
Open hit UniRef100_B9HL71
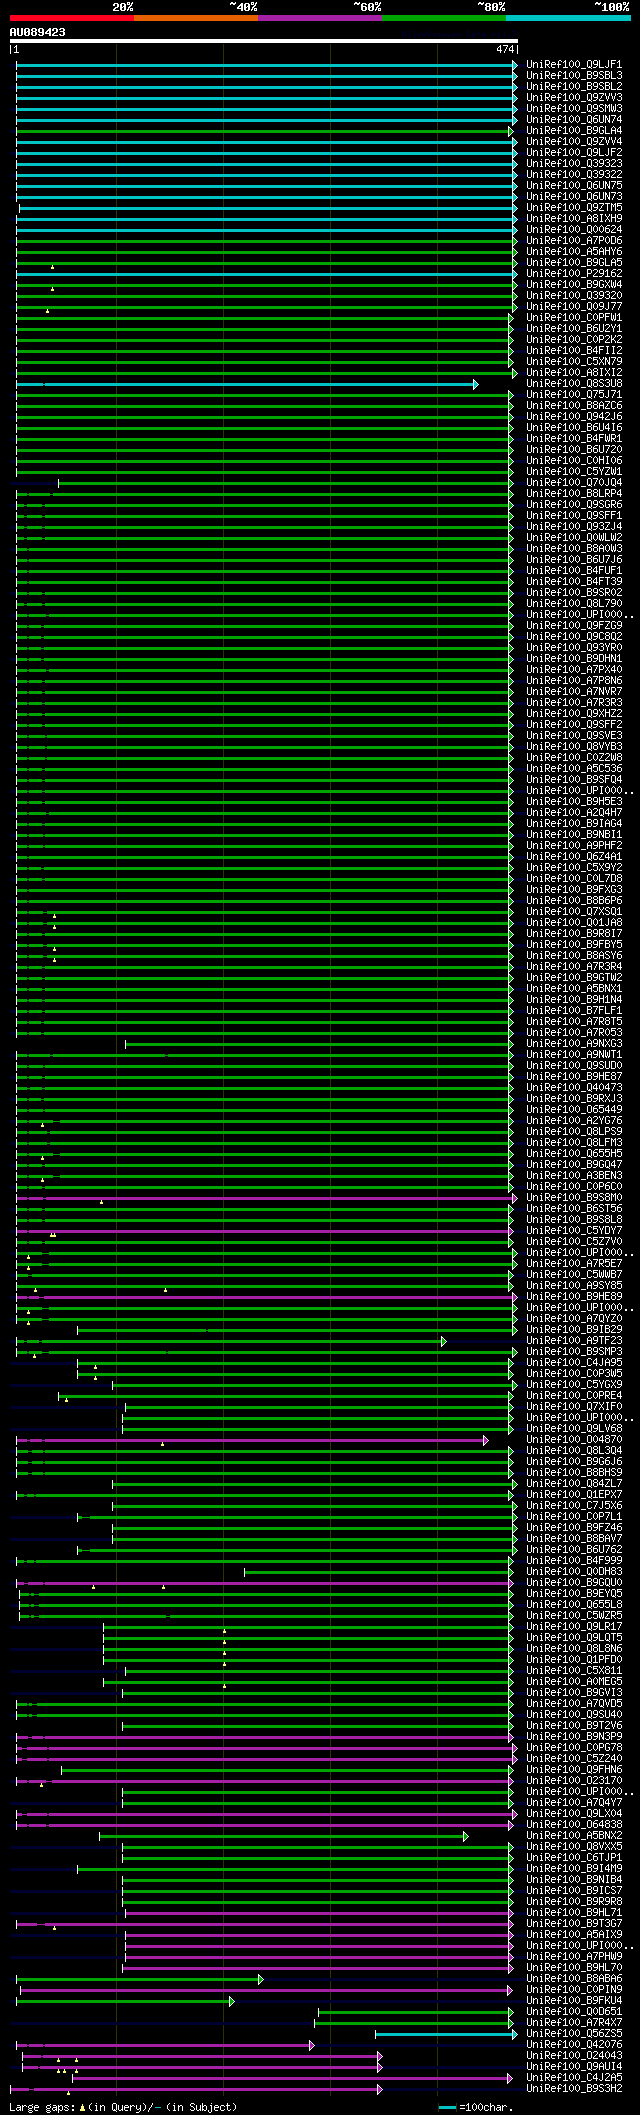(x=574, y=1913)
